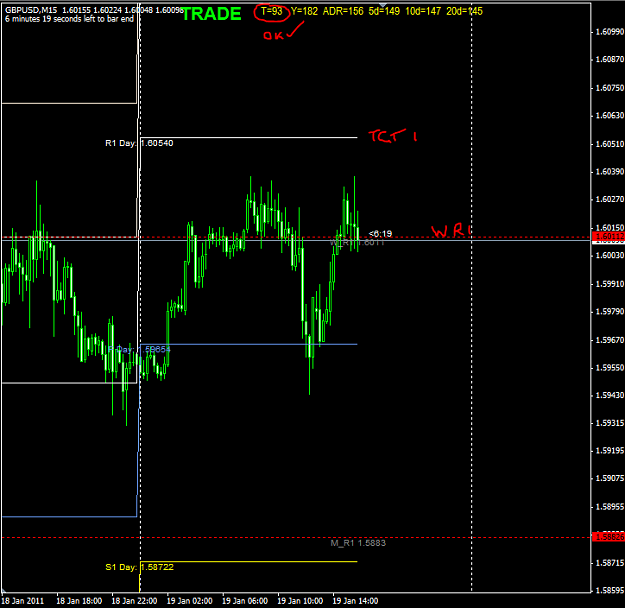Image resolution: width=625 pixels, height=608 pixels.
Task: Click '19 Jan 10:00' on the time axis
Action: pos(300,601)
